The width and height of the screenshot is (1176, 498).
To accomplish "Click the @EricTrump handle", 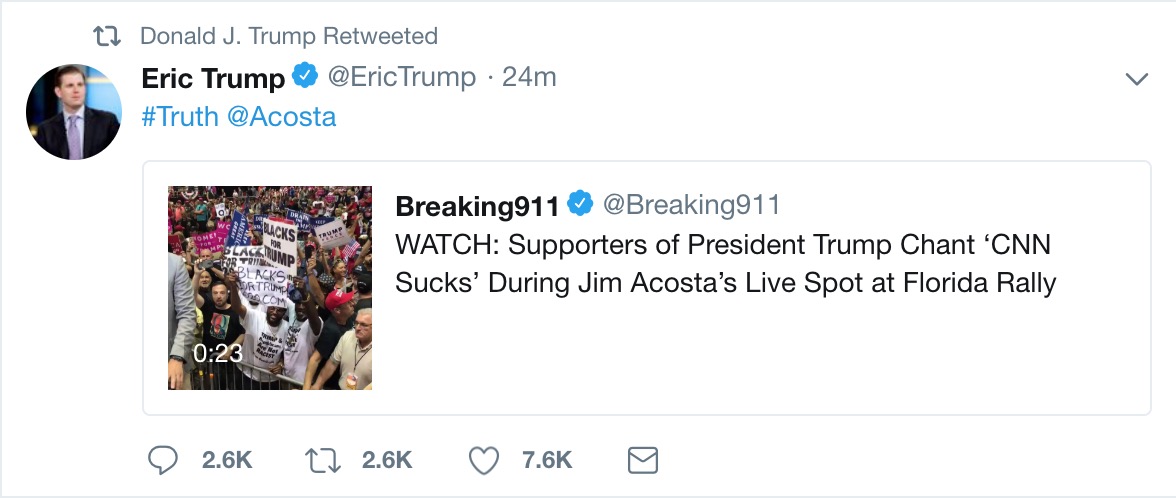I will (401, 77).
